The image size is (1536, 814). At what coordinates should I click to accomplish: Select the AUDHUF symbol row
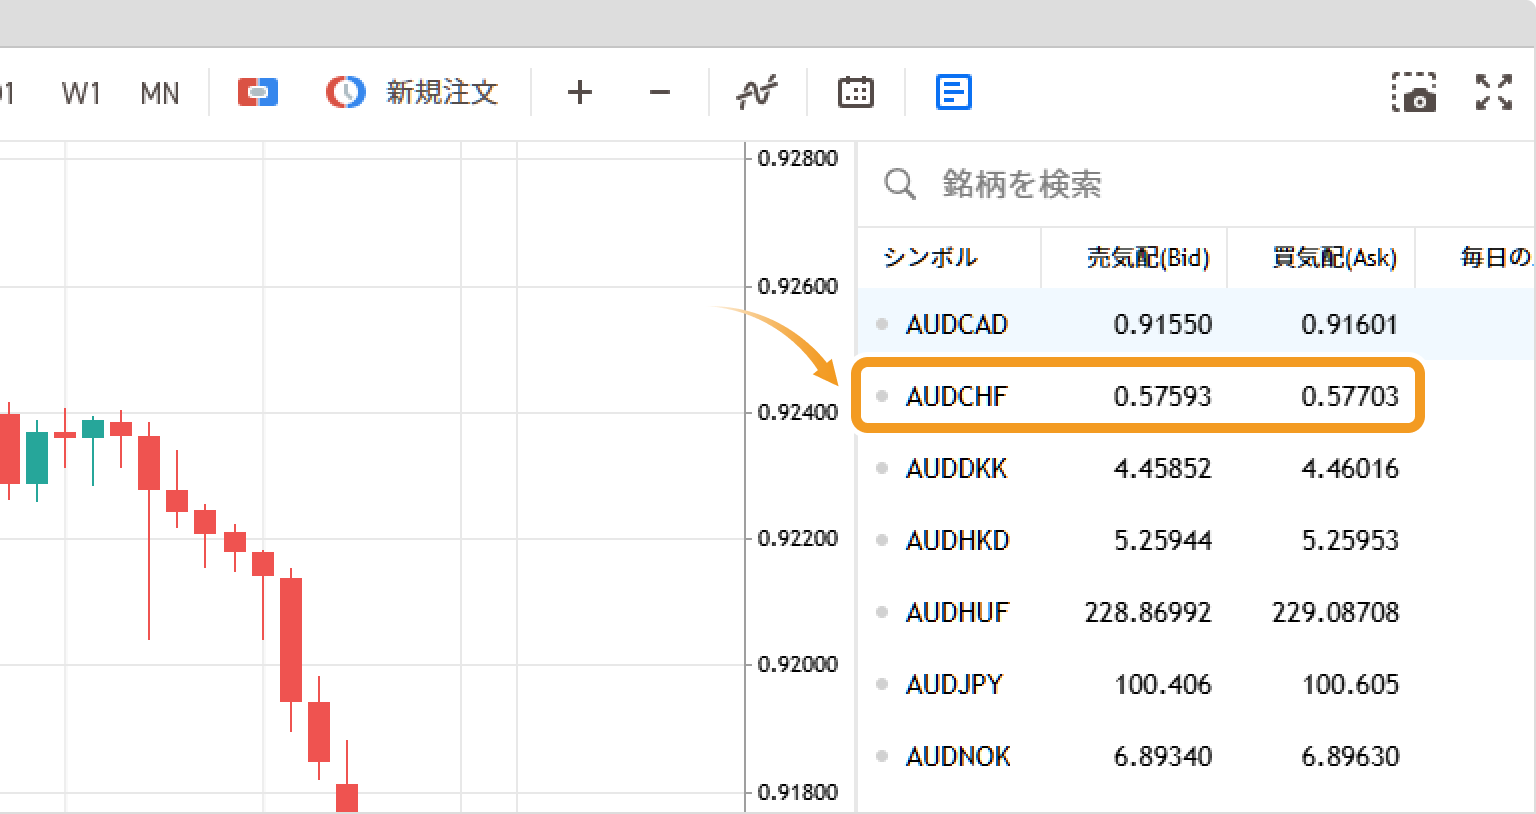[1196, 612]
